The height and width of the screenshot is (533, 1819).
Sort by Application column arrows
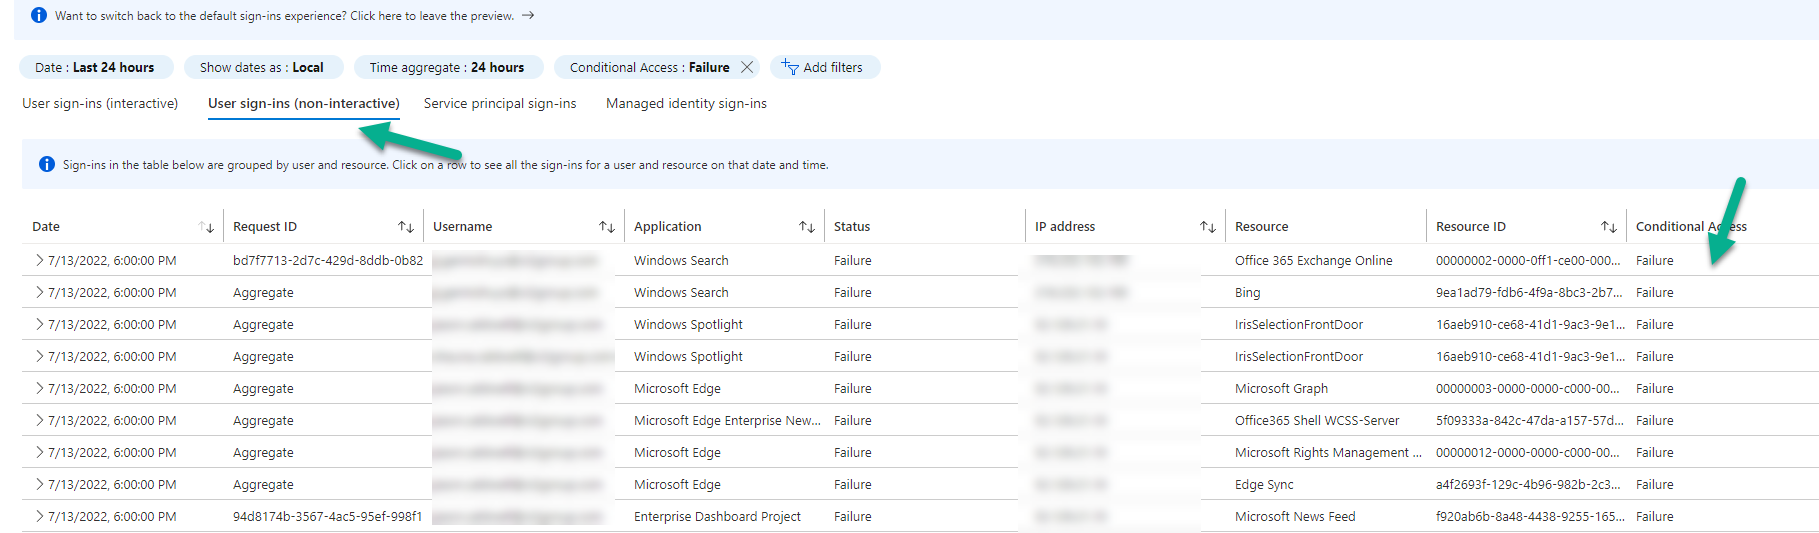pyautogui.click(x=807, y=227)
